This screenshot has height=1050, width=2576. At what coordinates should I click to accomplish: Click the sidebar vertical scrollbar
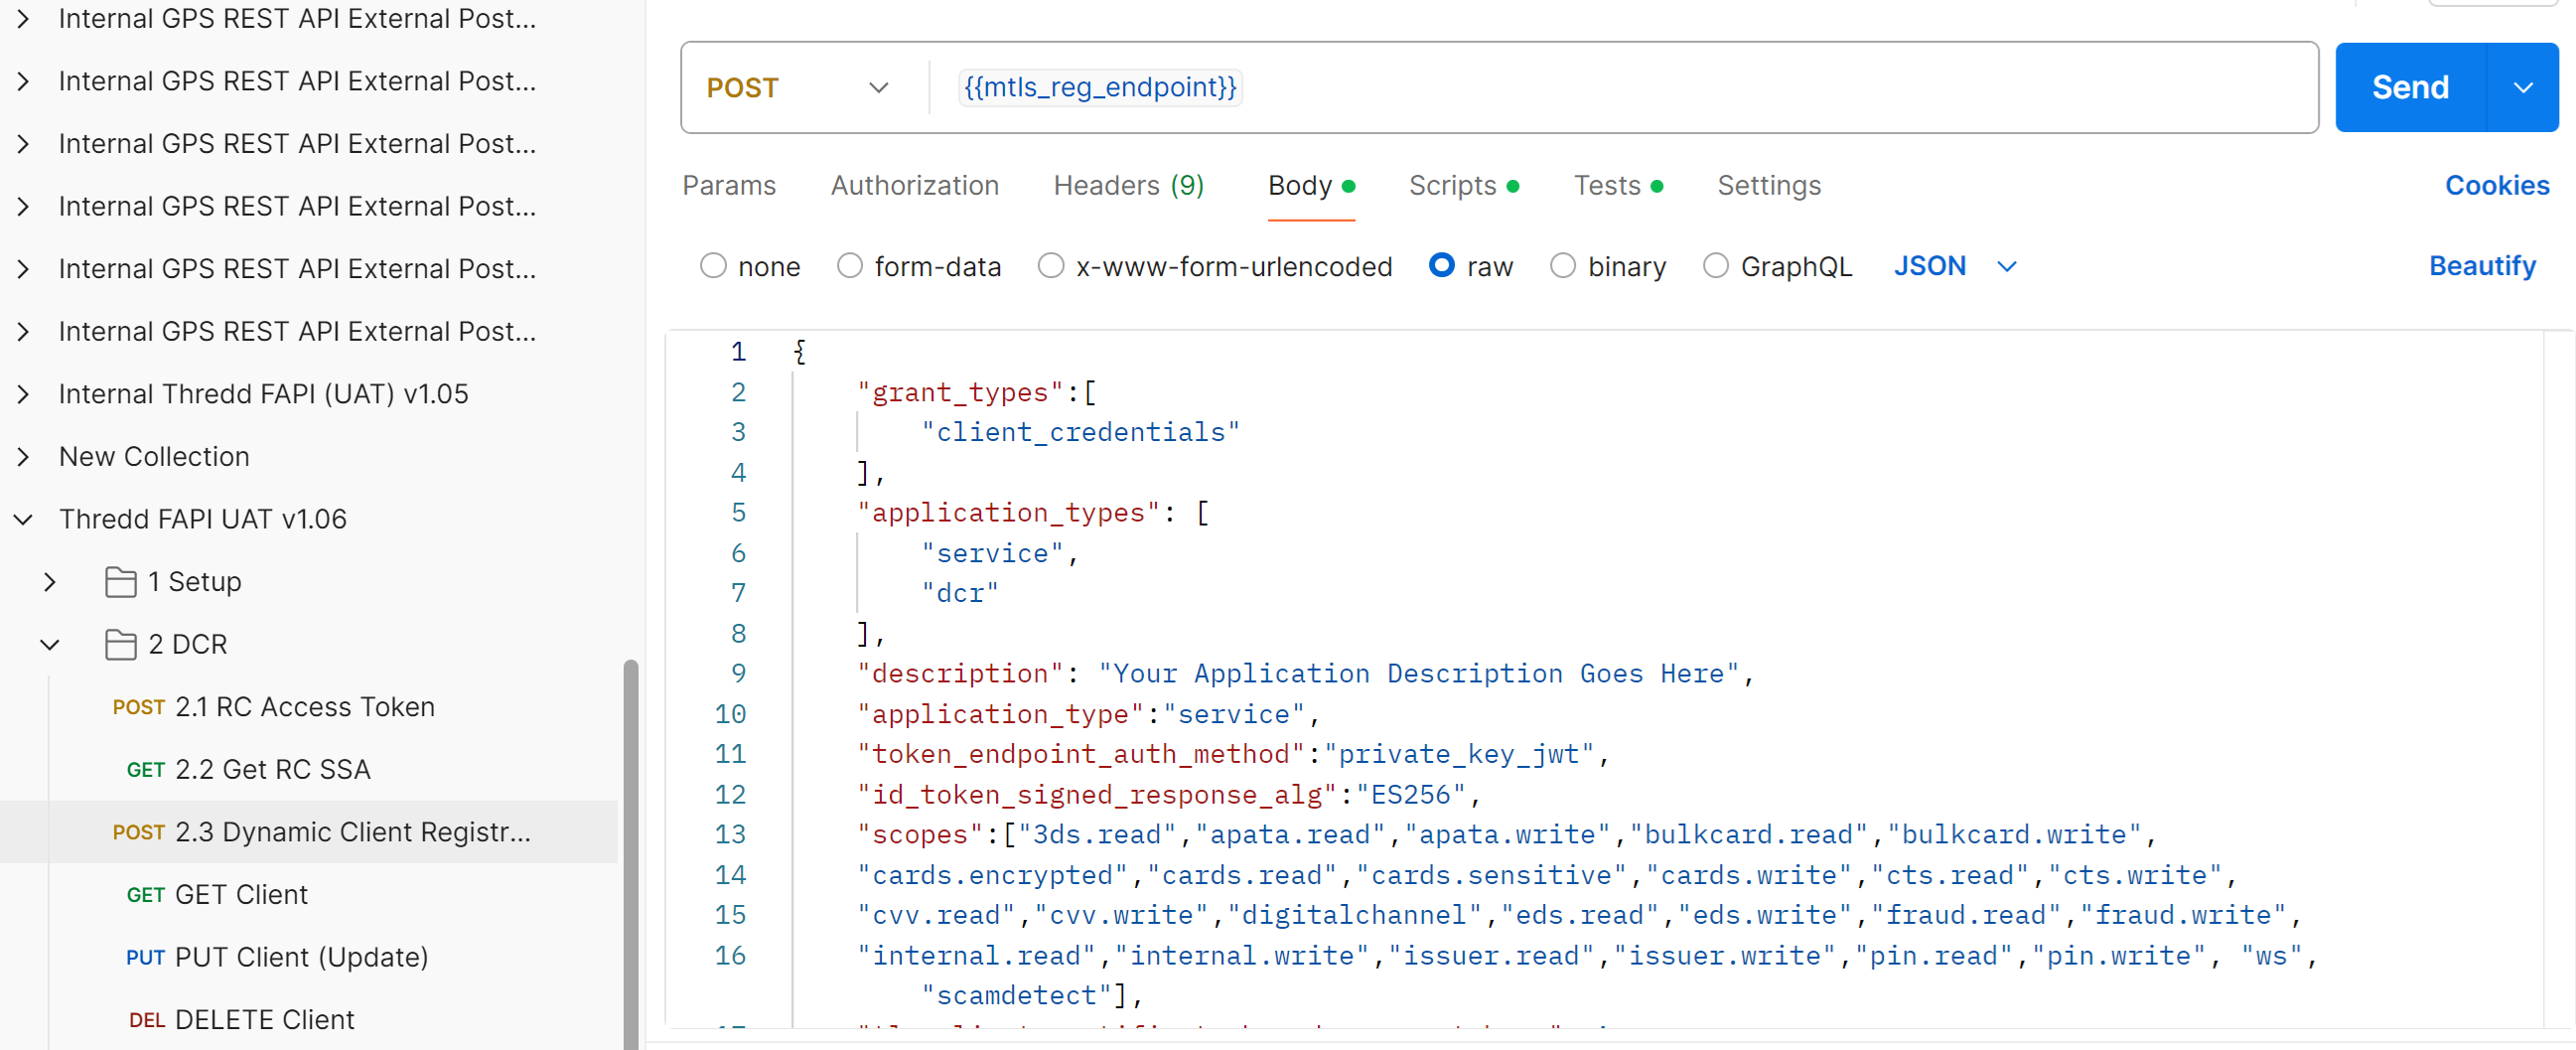tap(630, 855)
